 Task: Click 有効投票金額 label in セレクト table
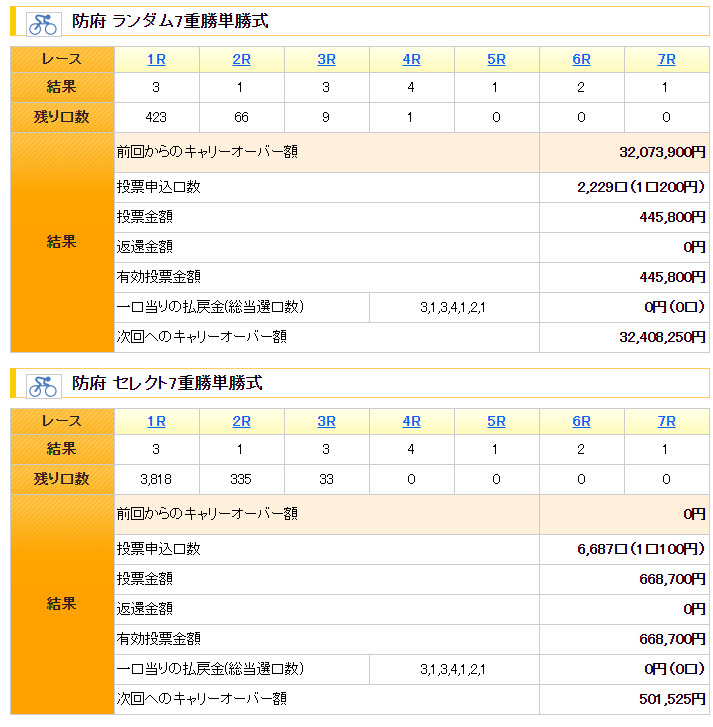(x=159, y=639)
